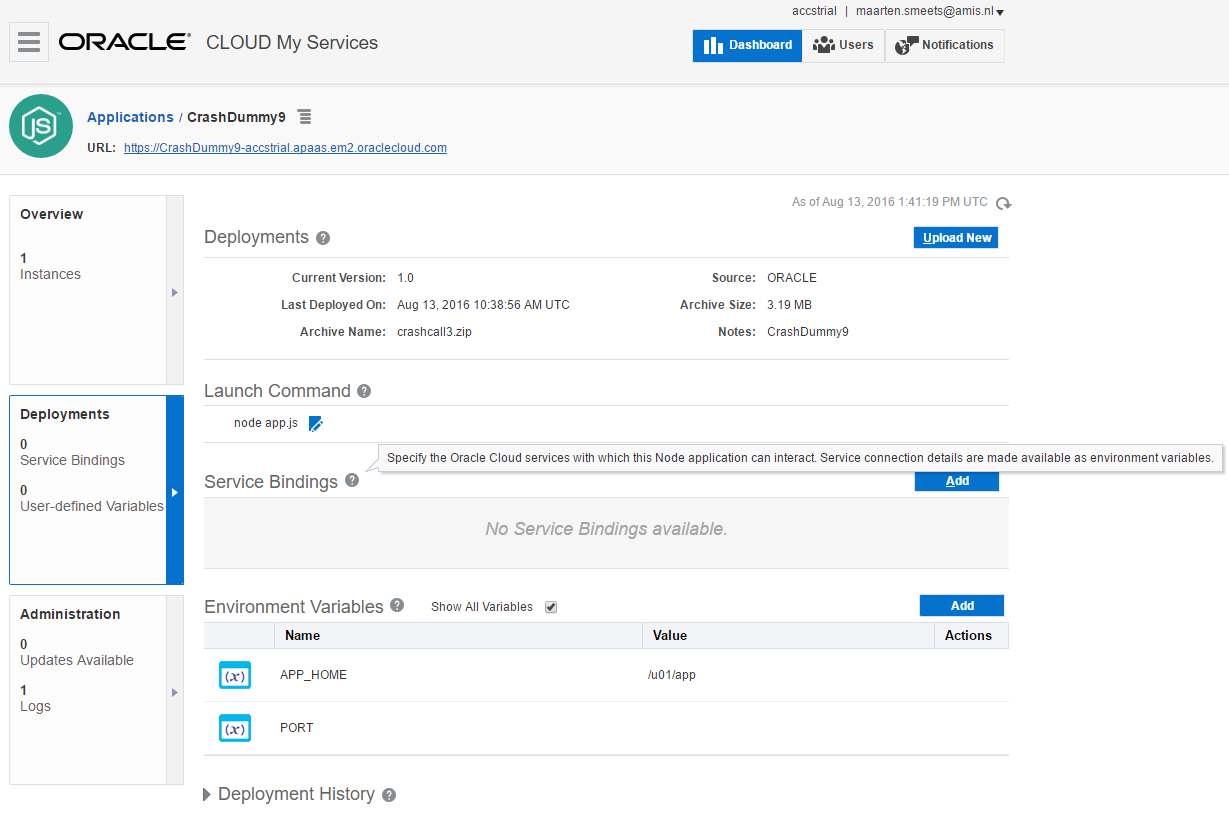Click the list icon next to CrashDummy9
Image resolution: width=1229 pixels, height=816 pixels.
(x=304, y=116)
